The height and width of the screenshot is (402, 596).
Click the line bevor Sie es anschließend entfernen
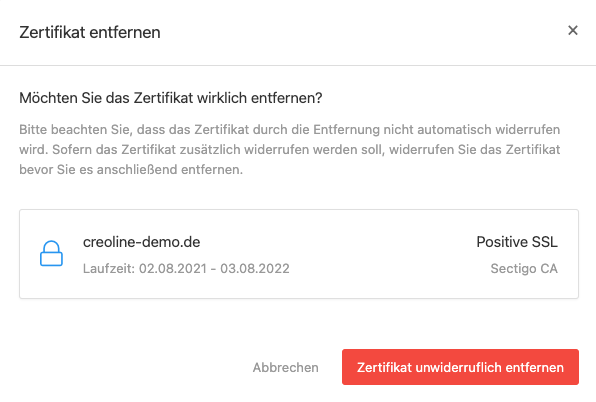coord(131,169)
